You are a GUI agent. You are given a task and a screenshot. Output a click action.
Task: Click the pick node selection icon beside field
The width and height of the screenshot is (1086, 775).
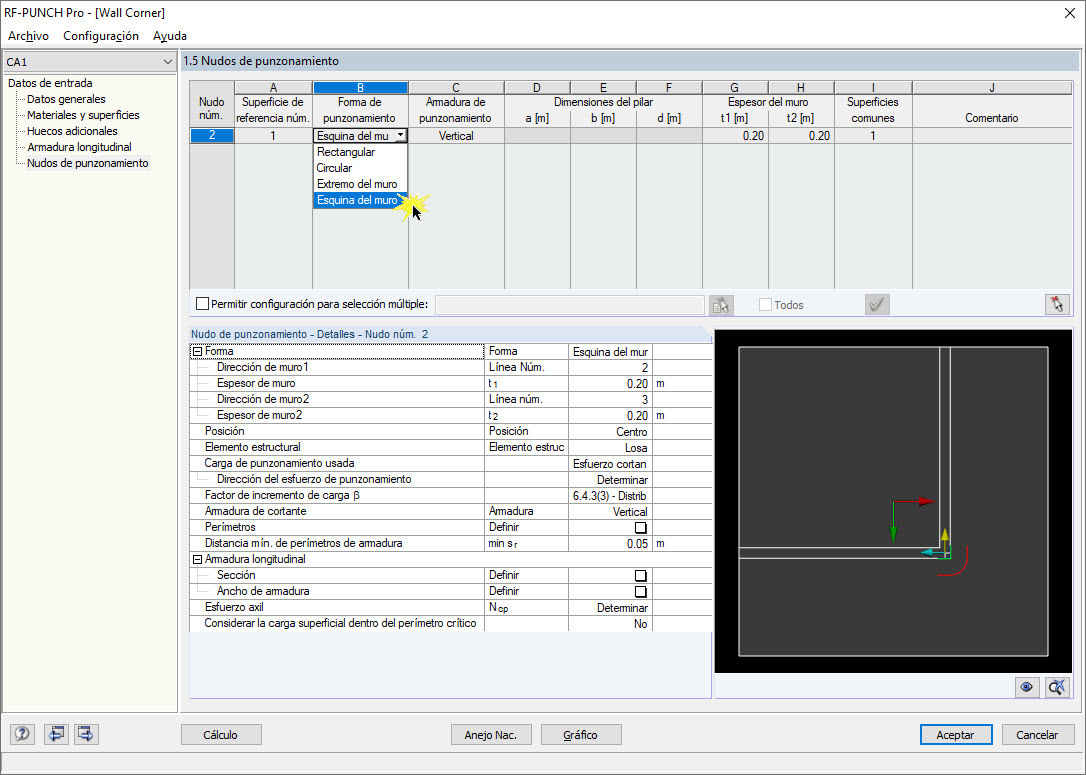(721, 305)
